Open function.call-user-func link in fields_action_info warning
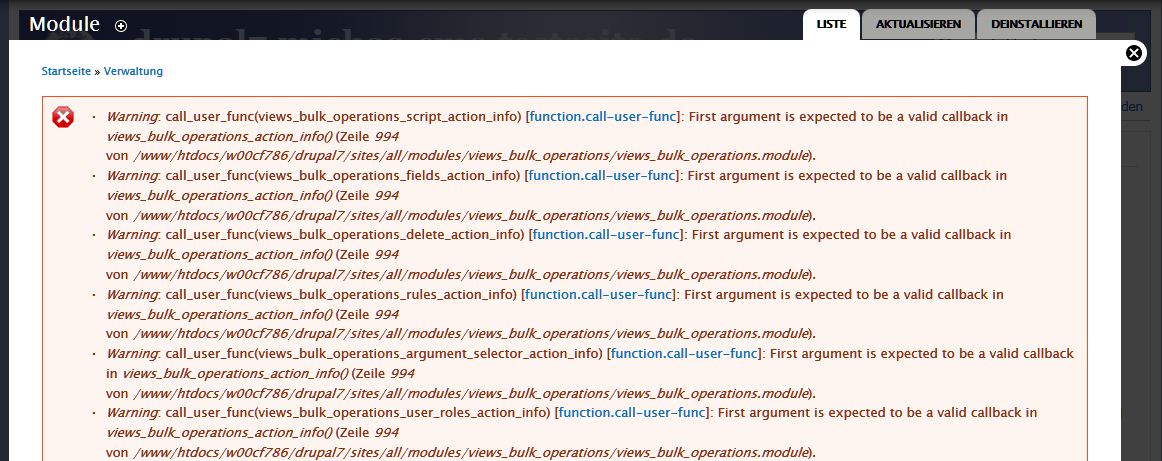 (x=601, y=176)
